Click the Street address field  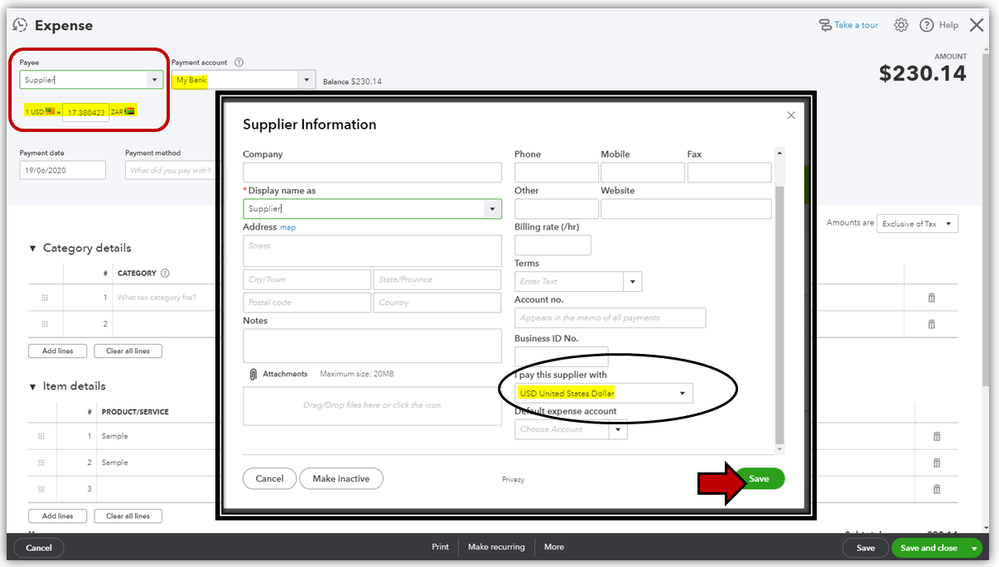372,251
